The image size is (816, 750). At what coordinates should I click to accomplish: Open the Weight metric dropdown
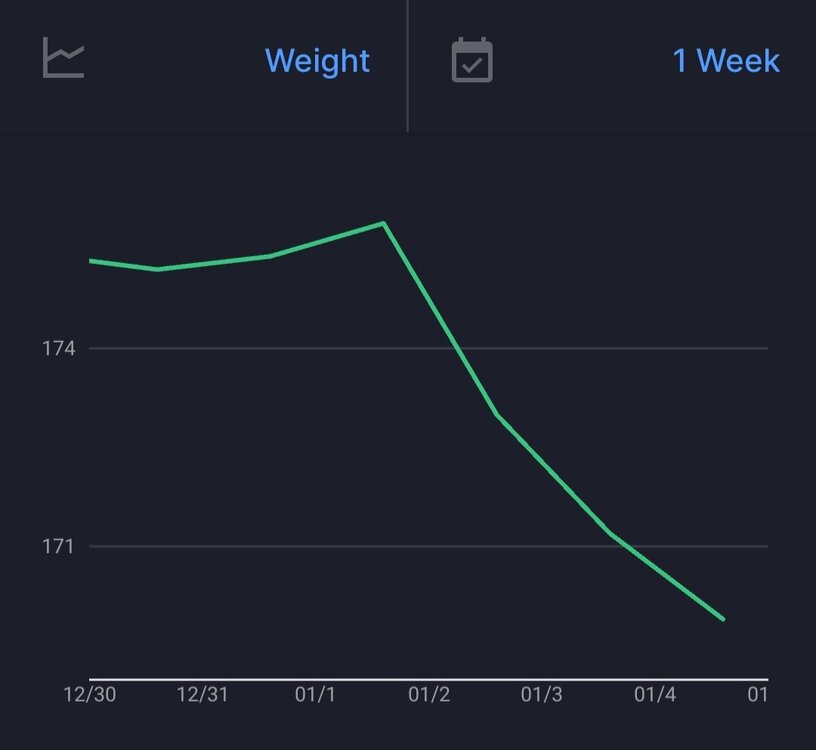317,61
